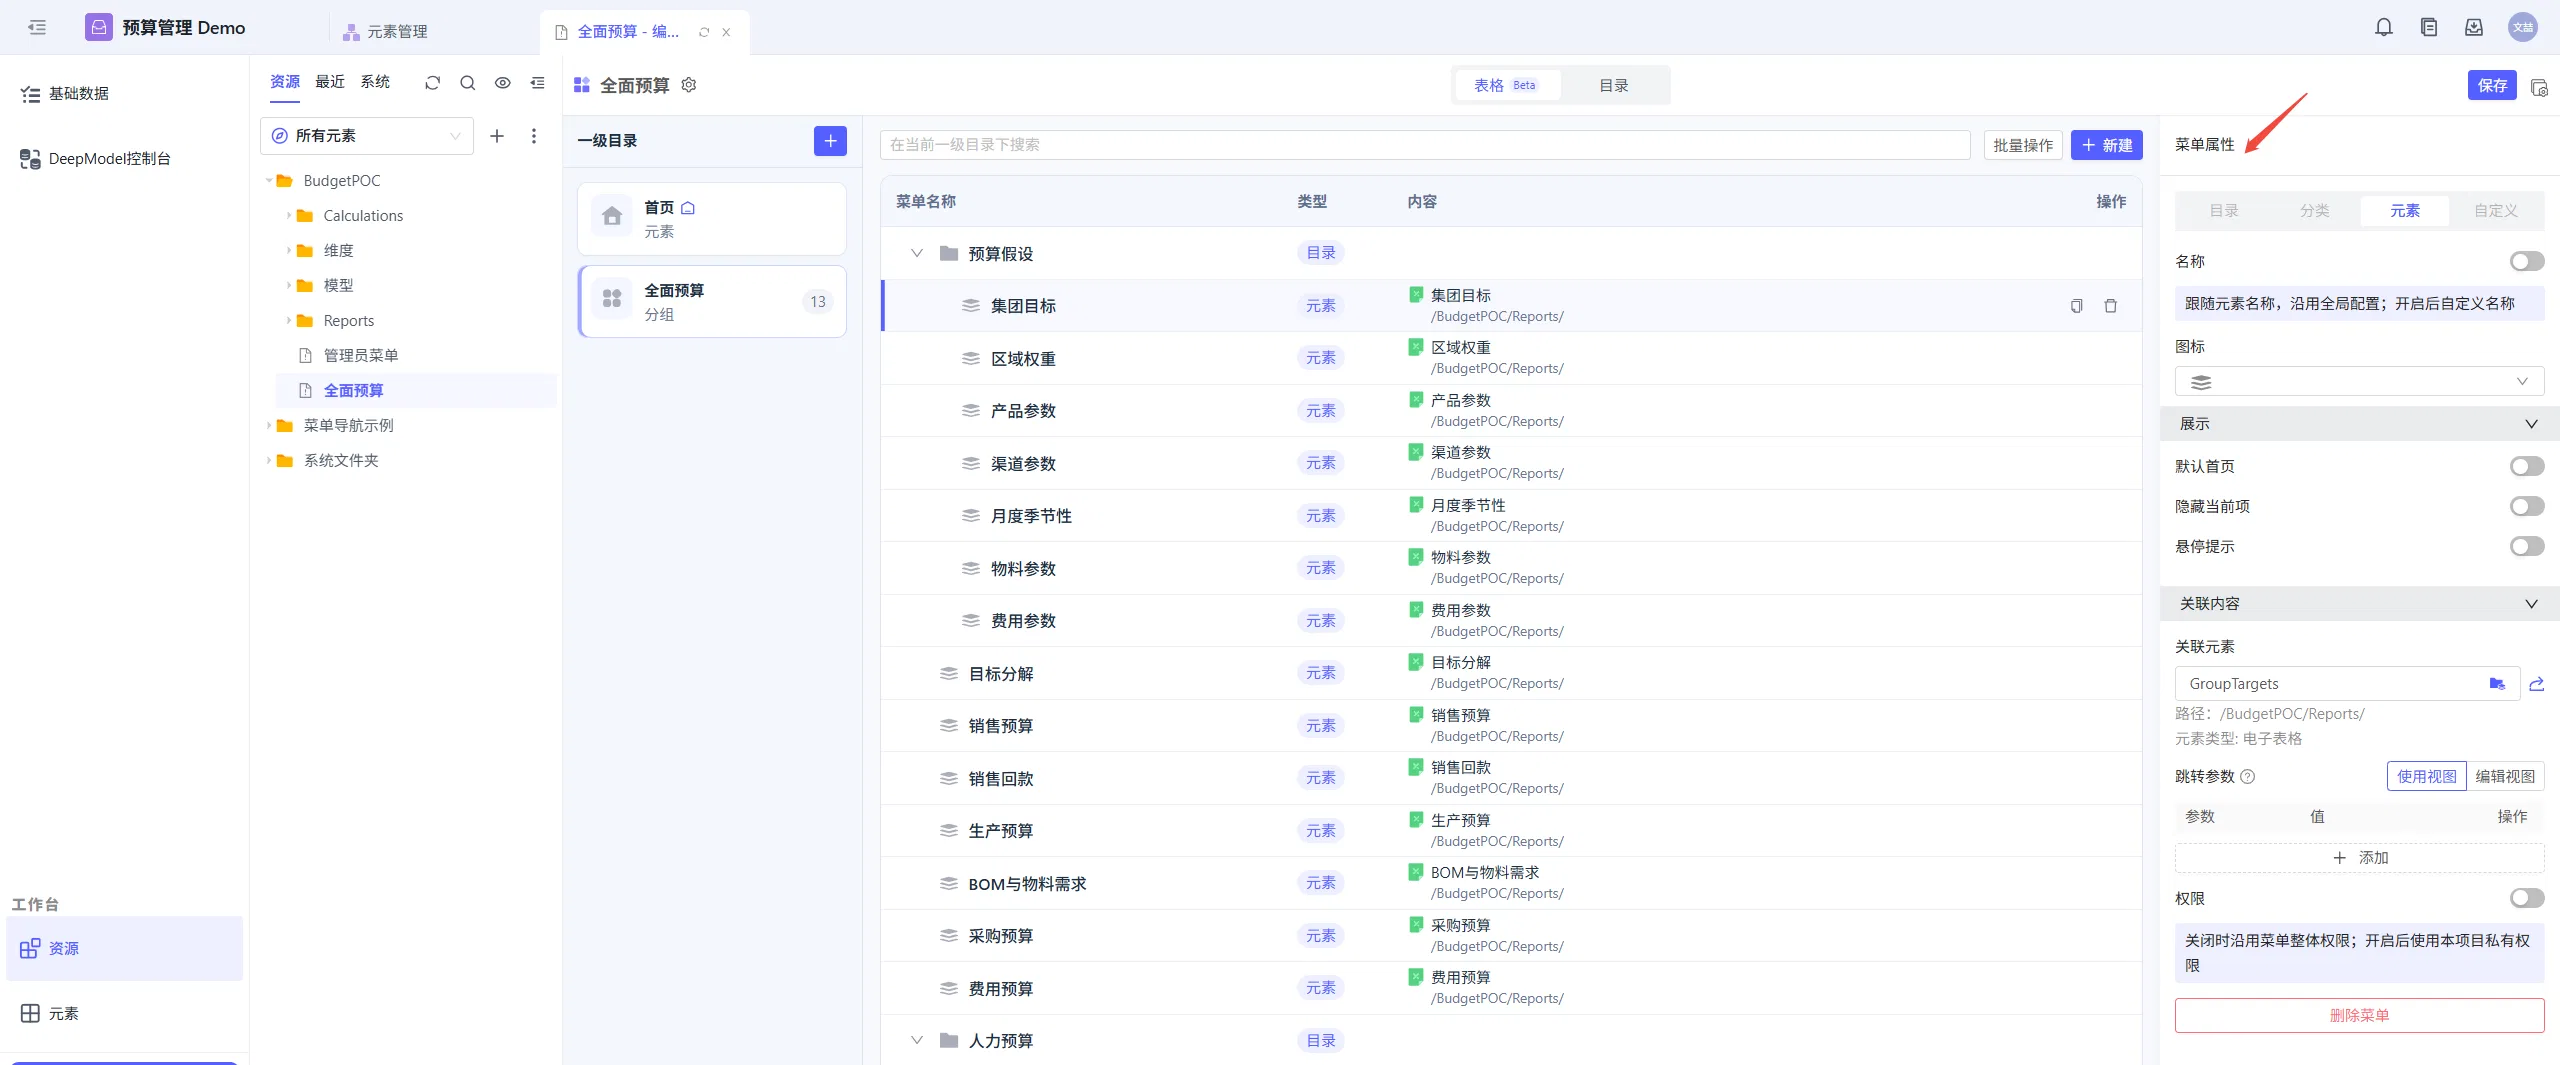Open 批量操作 batch actions
This screenshot has height=1065, width=2560.
click(2023, 146)
